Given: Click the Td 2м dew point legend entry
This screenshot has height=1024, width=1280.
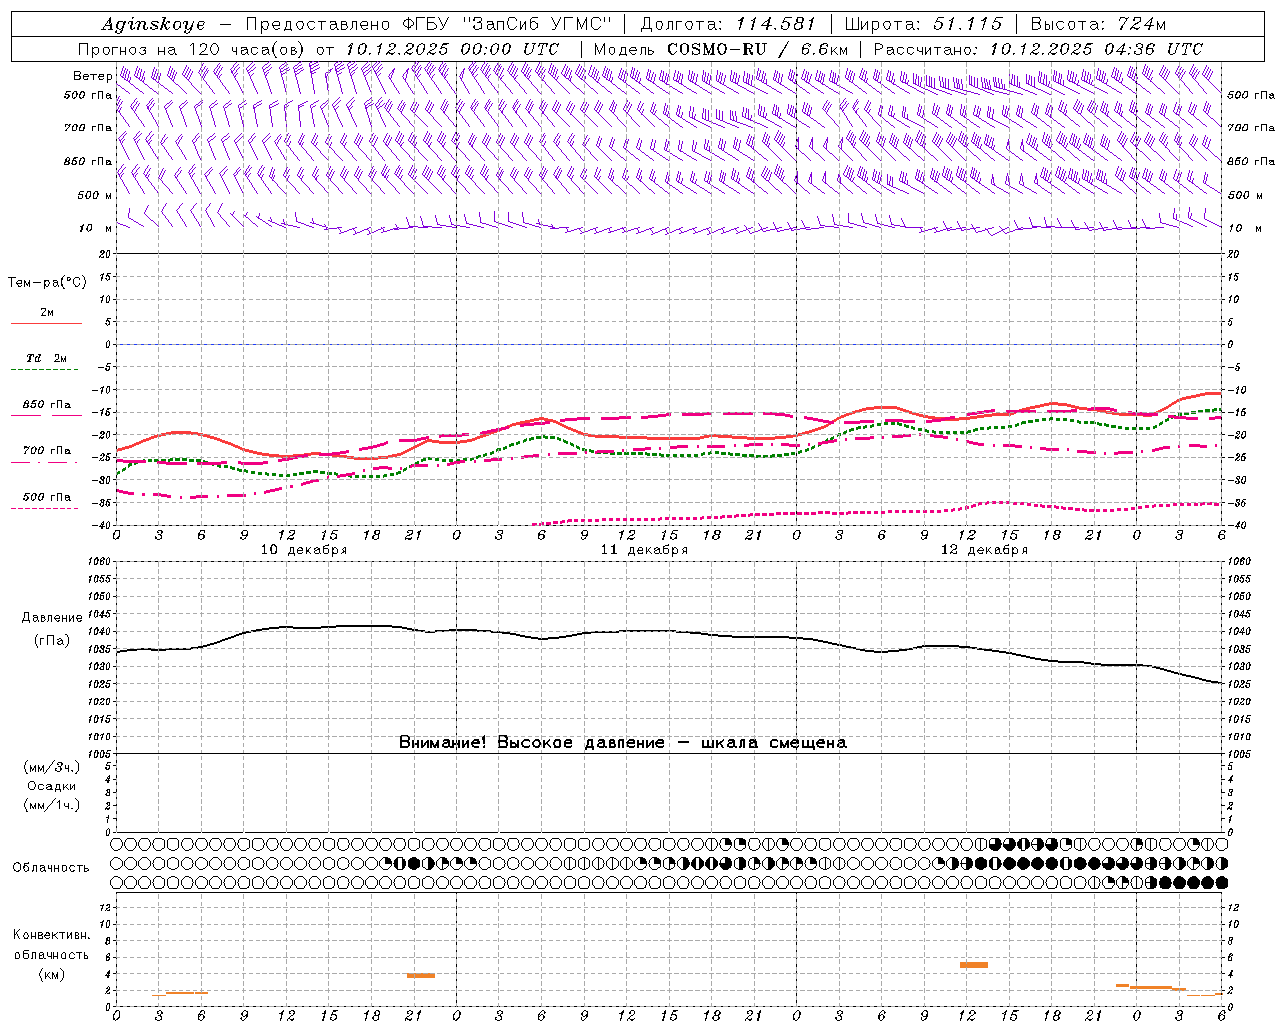Looking at the screenshot, I should pos(46,358).
